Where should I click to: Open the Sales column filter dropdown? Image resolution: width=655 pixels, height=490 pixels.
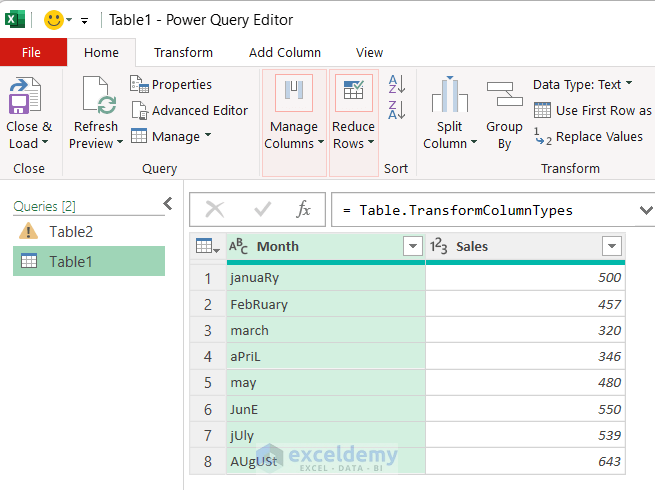point(612,246)
